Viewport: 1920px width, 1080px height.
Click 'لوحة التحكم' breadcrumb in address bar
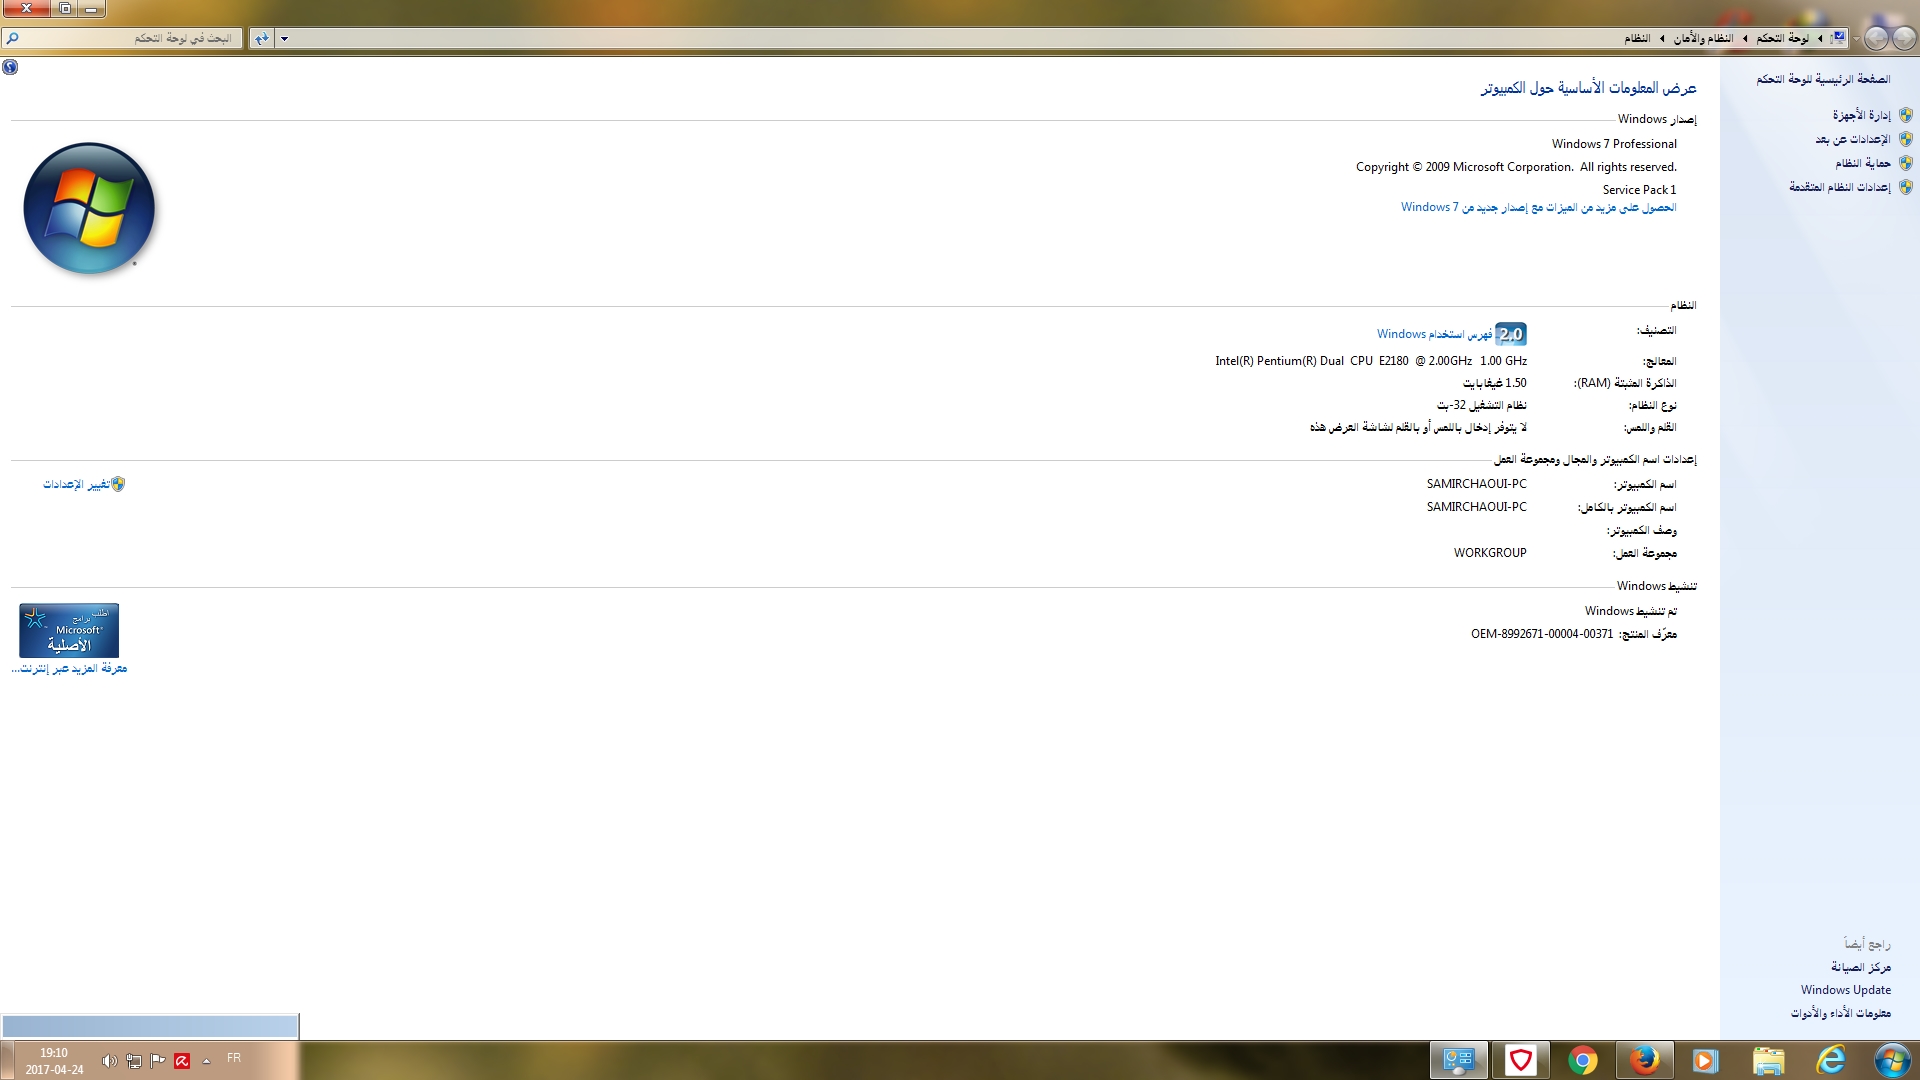point(1782,39)
